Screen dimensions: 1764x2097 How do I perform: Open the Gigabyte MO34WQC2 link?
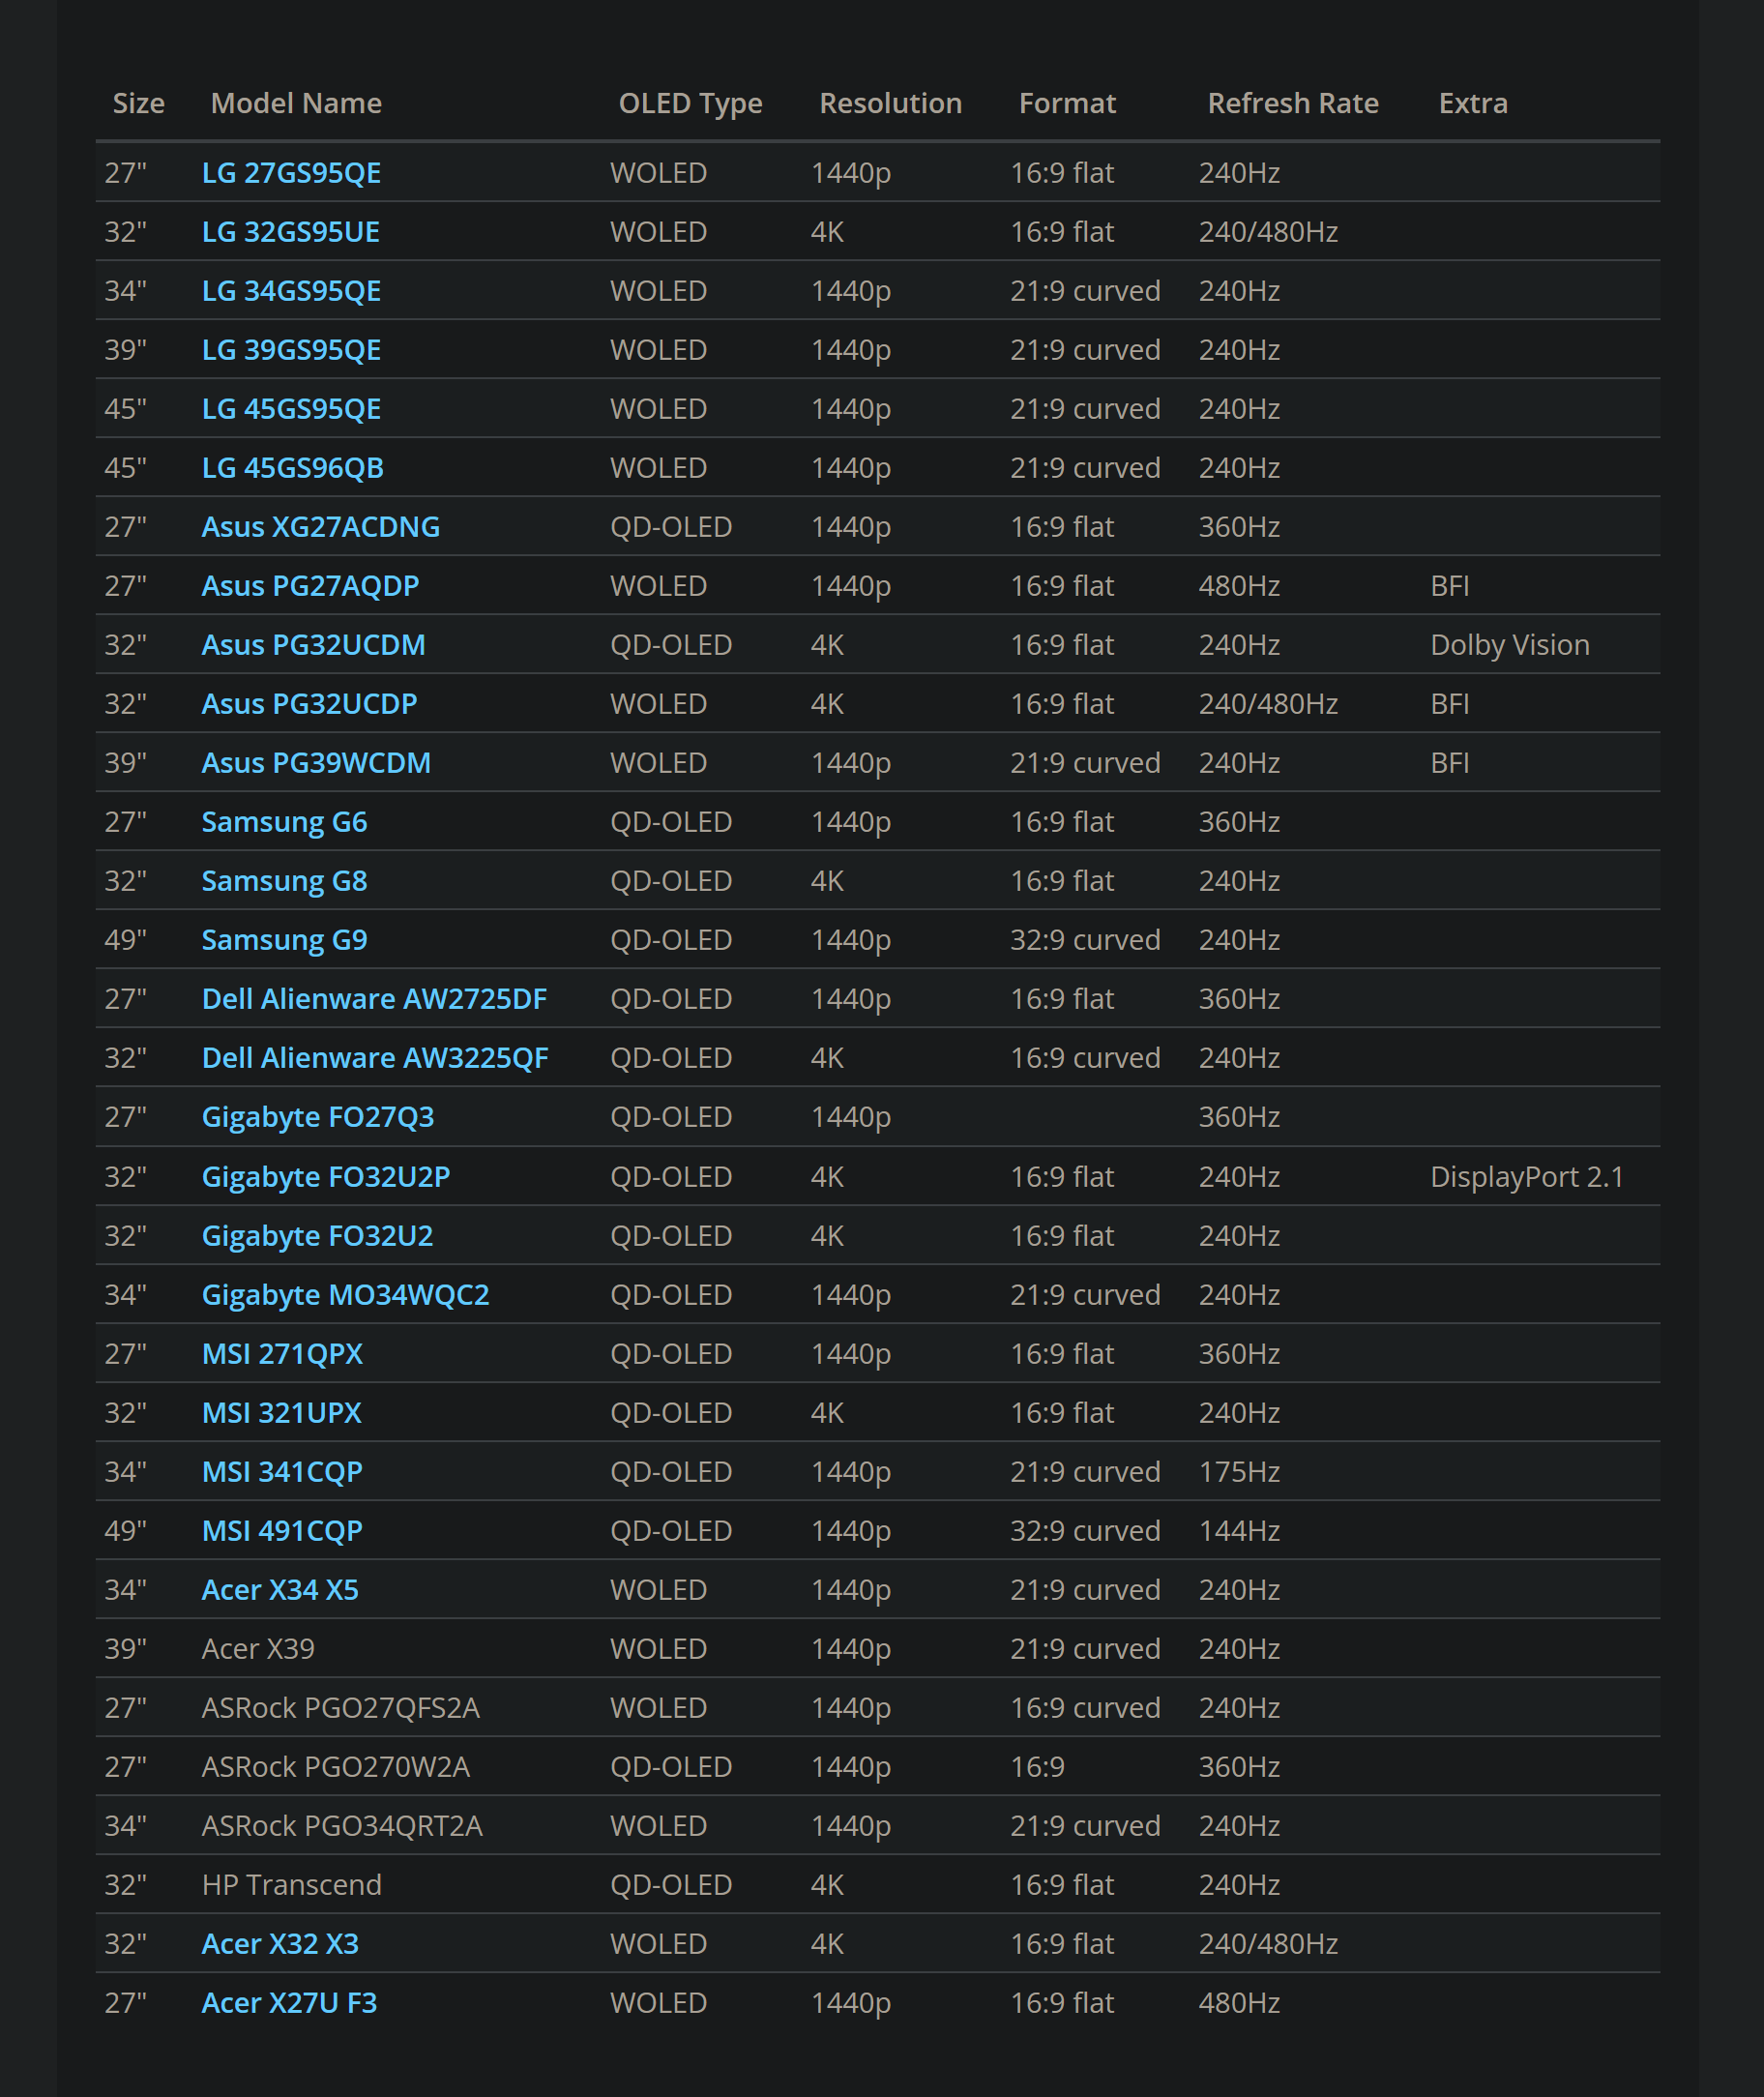tap(345, 1294)
